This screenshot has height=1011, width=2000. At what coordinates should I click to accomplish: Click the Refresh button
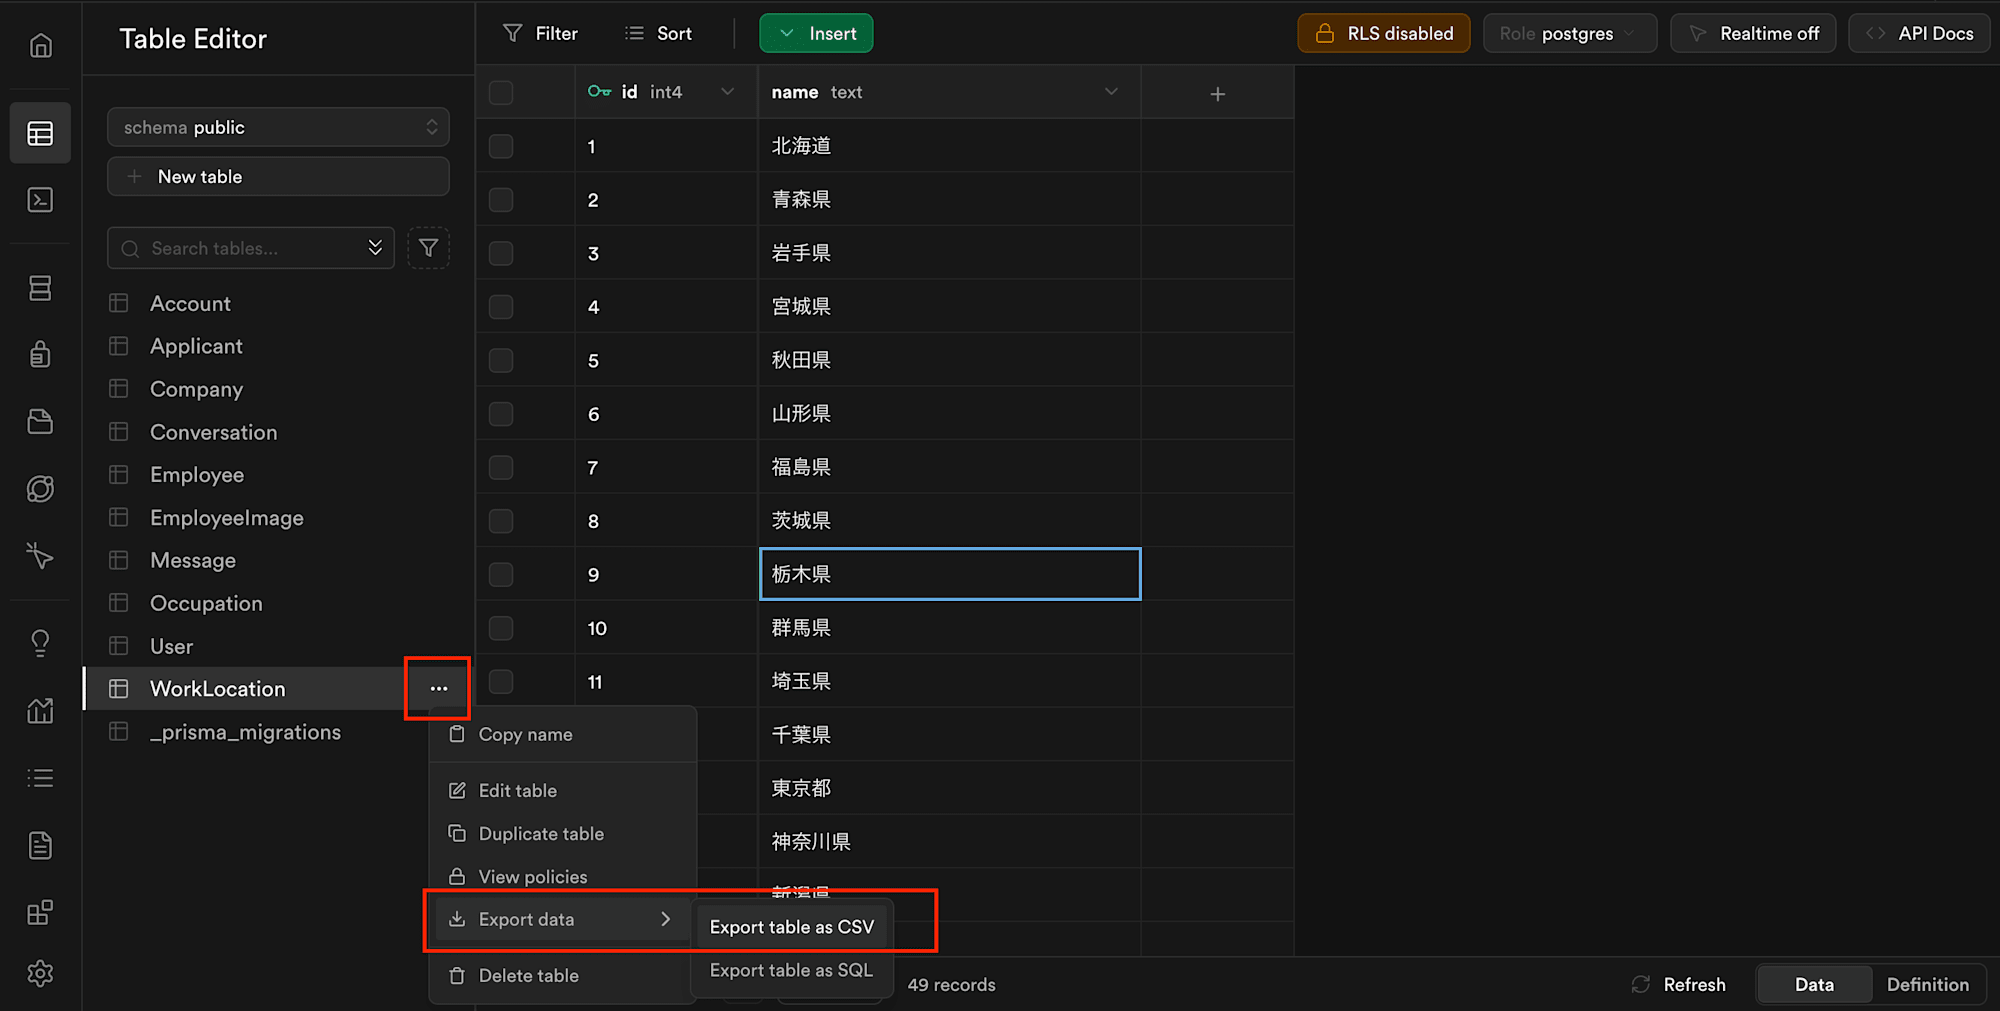[x=1678, y=984]
